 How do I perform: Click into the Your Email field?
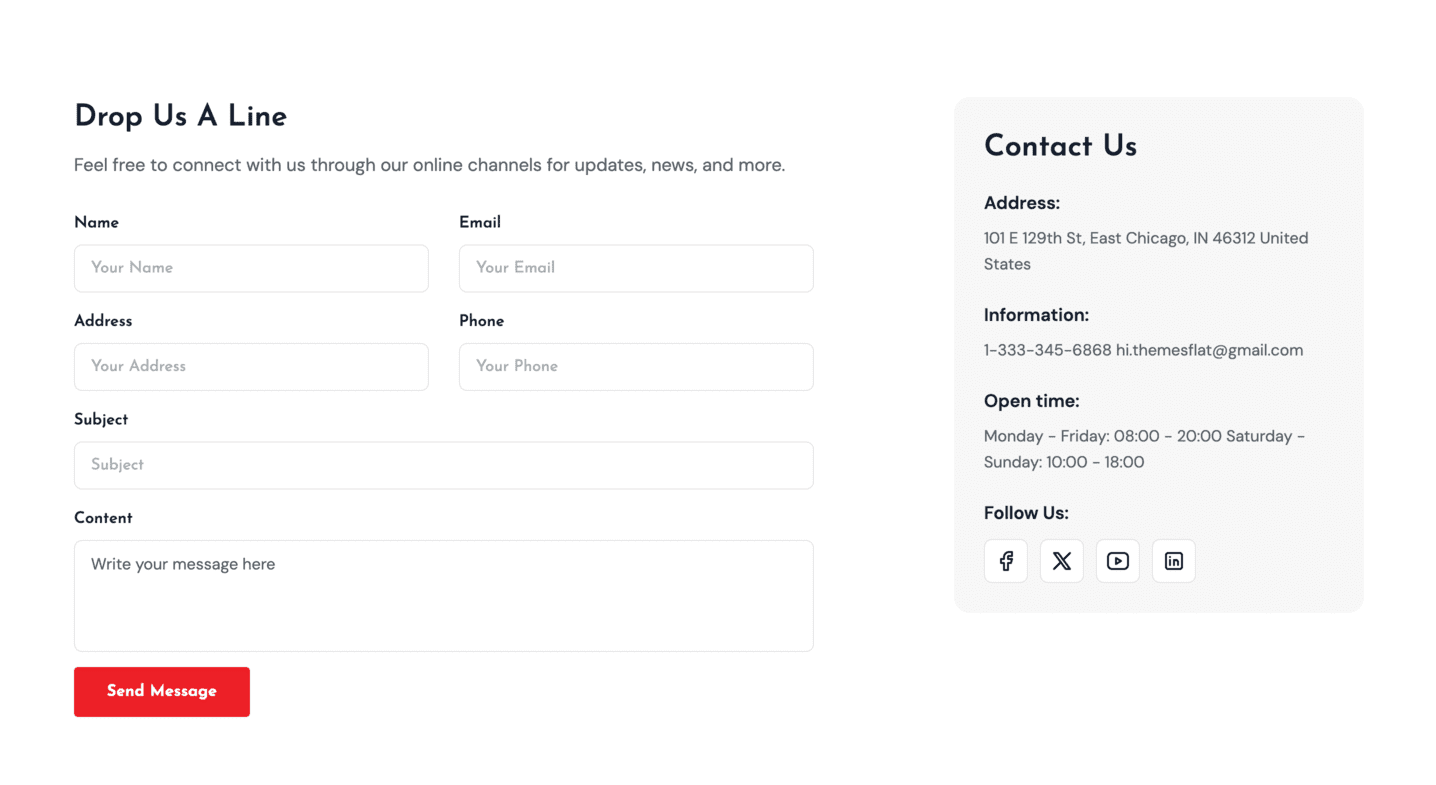tap(636, 268)
